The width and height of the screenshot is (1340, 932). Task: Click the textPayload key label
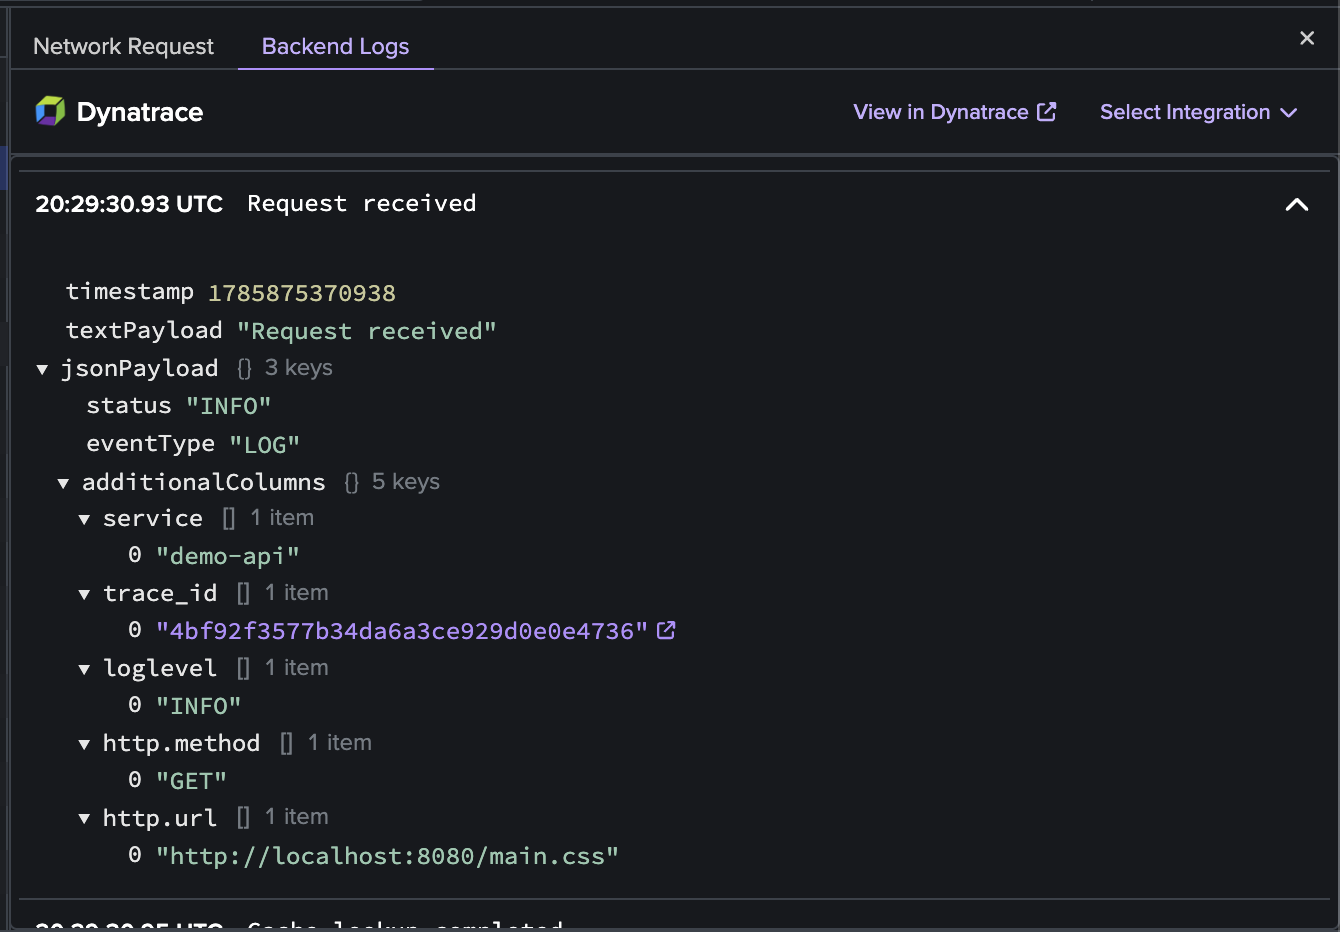point(144,330)
